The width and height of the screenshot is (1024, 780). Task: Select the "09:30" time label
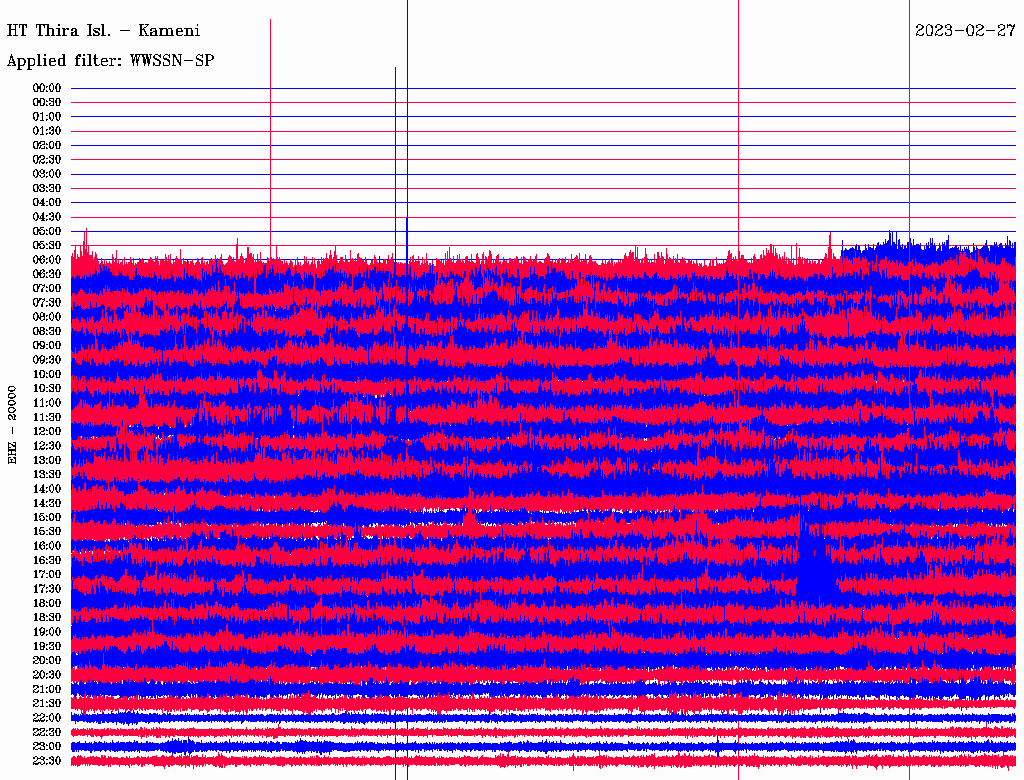click(47, 360)
